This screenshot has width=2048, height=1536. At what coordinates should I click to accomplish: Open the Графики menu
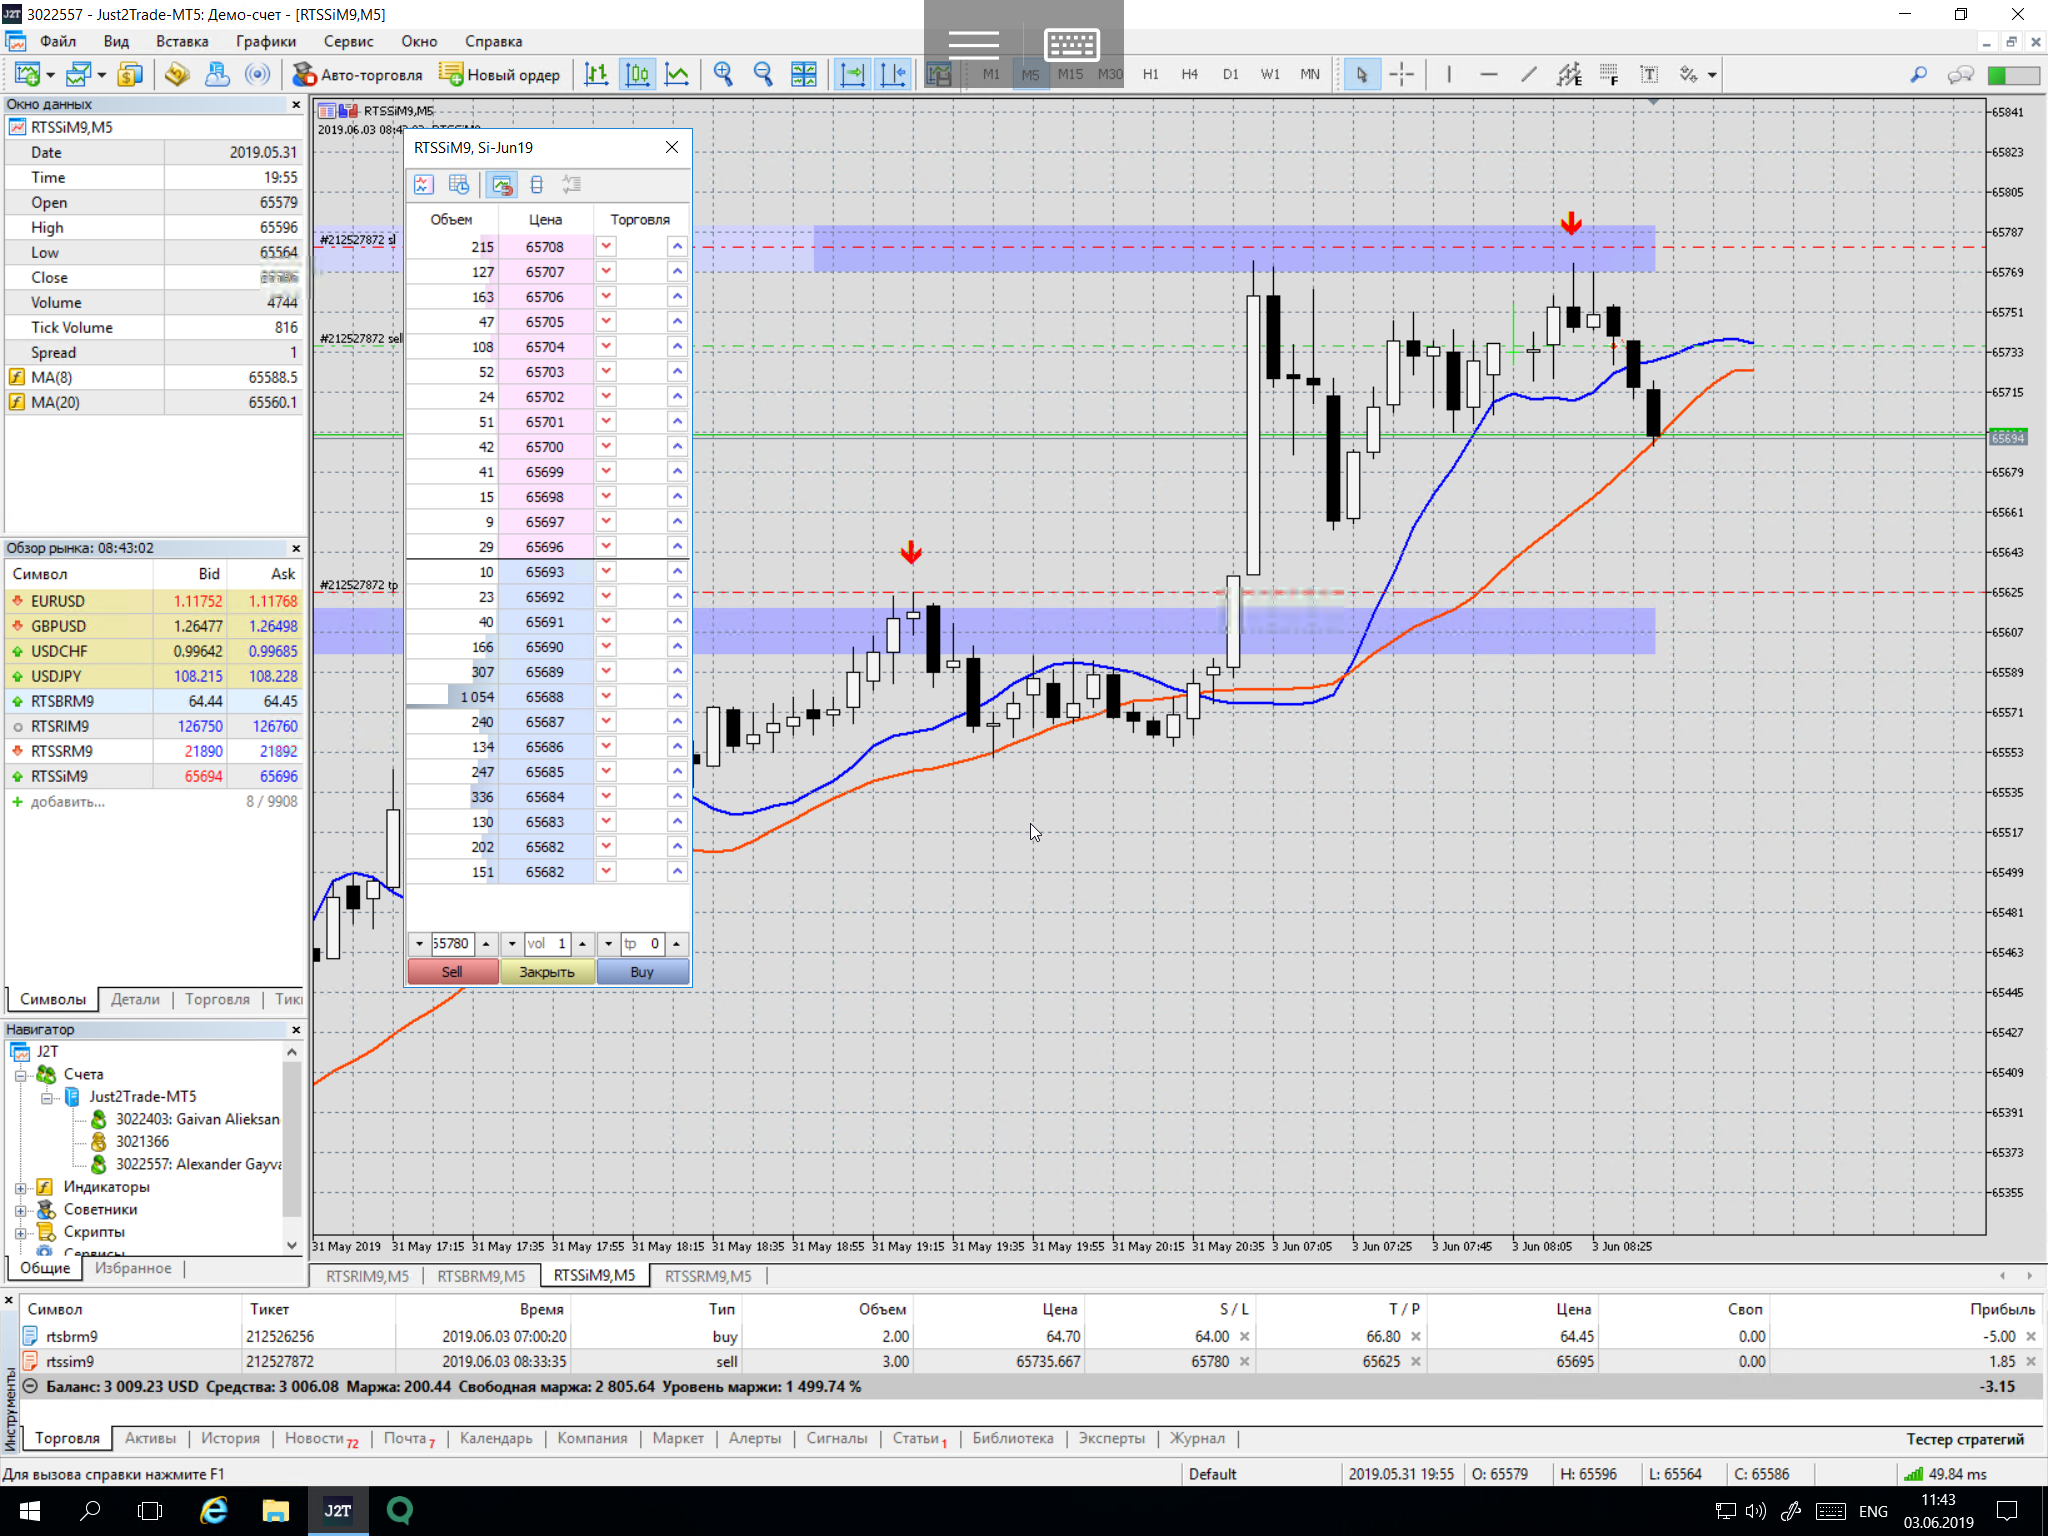[x=265, y=41]
